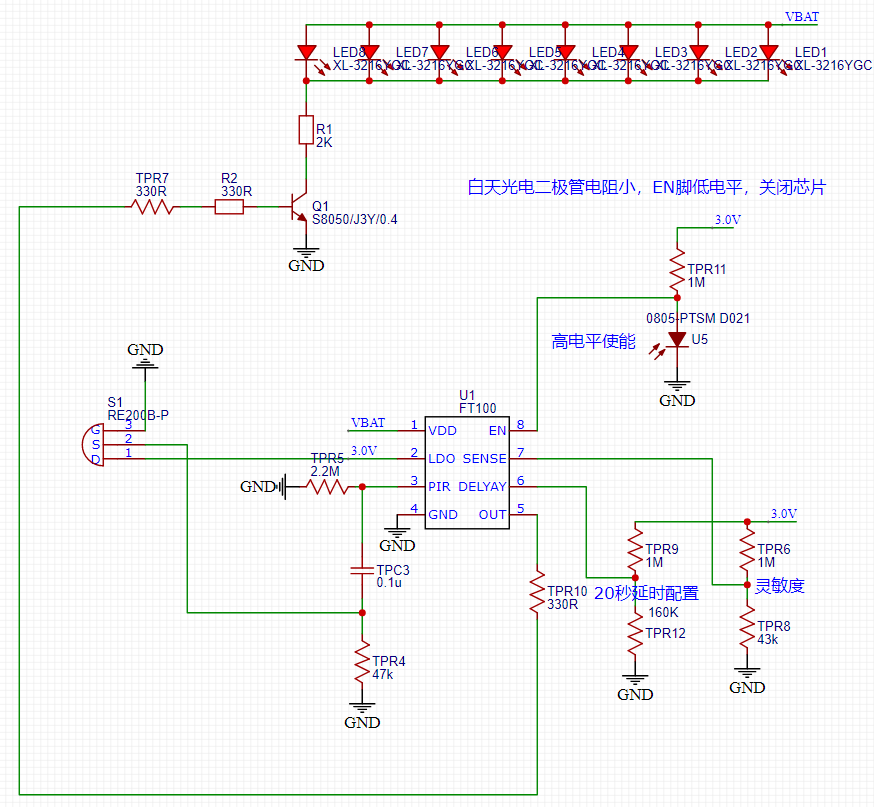This screenshot has height=807, width=874.
Task: Click the 灵敏度 annotation text
Action: pyautogui.click(x=780, y=586)
